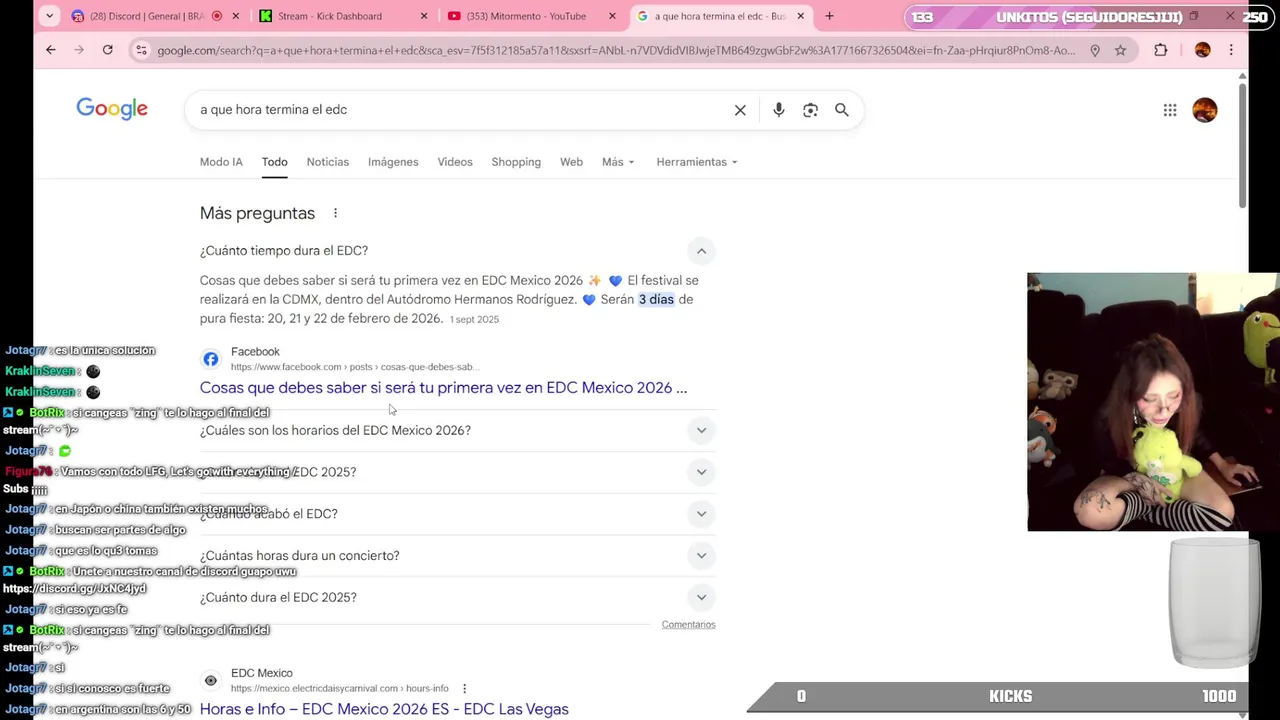Reload the current page

click(x=107, y=50)
